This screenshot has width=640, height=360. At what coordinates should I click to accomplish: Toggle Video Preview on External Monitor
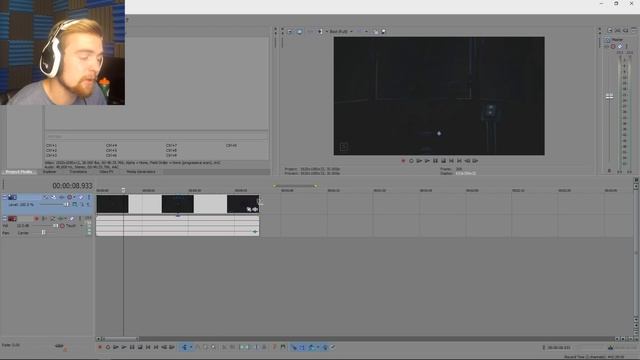click(x=299, y=31)
